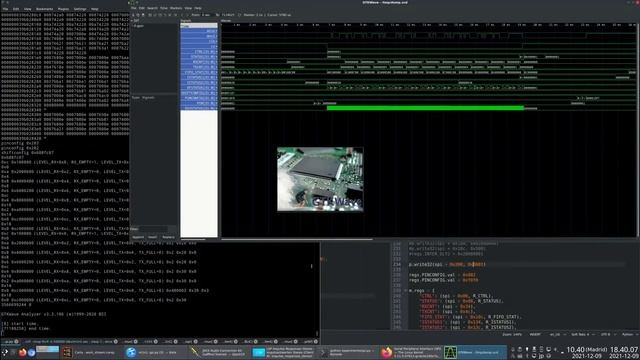Image resolution: width=640 pixels, height=360 pixels.
Task: Click the To time input field
Action: coord(228,15)
